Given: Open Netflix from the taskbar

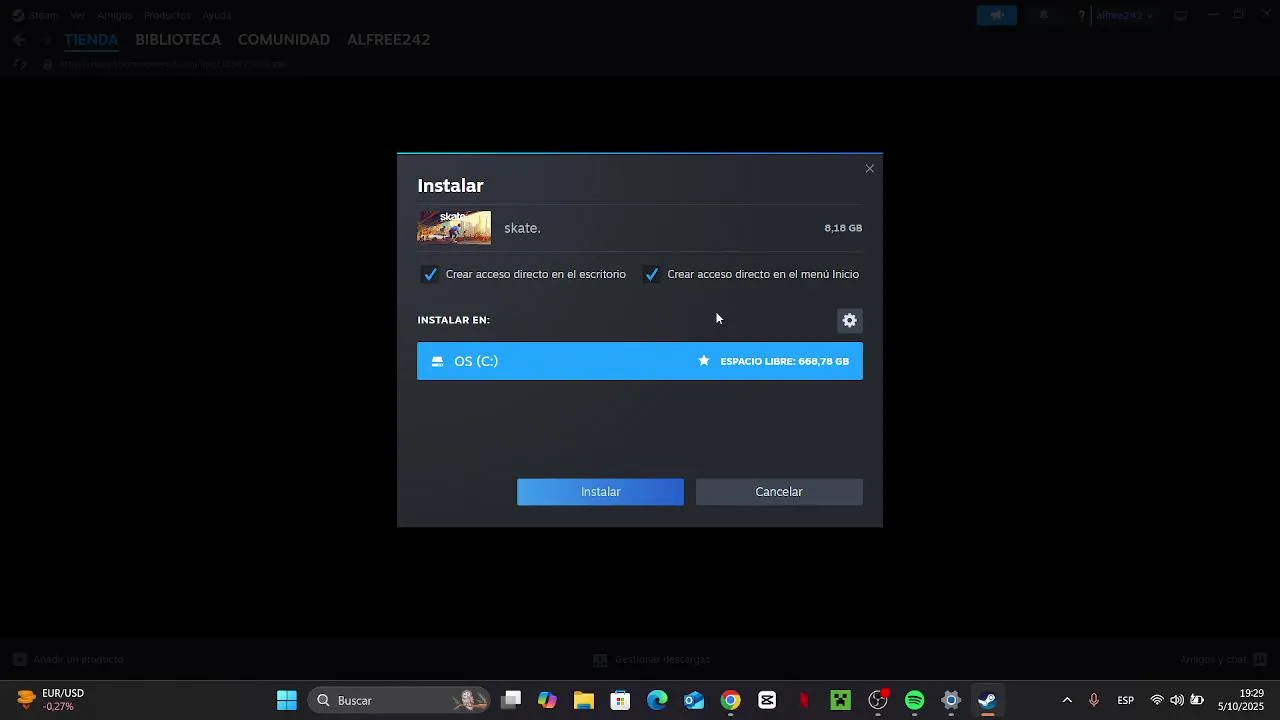Looking at the screenshot, I should tap(804, 700).
